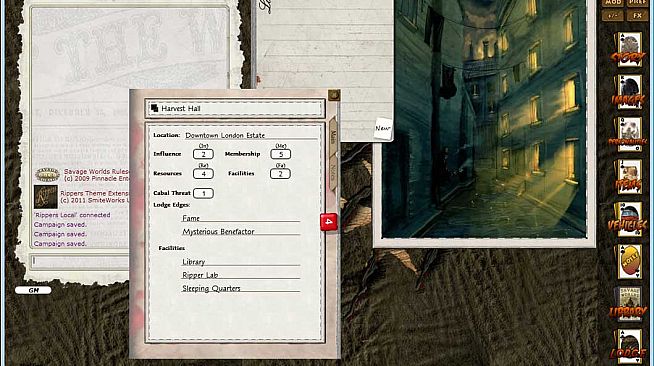Open the Library sidebar book

click(x=628, y=304)
